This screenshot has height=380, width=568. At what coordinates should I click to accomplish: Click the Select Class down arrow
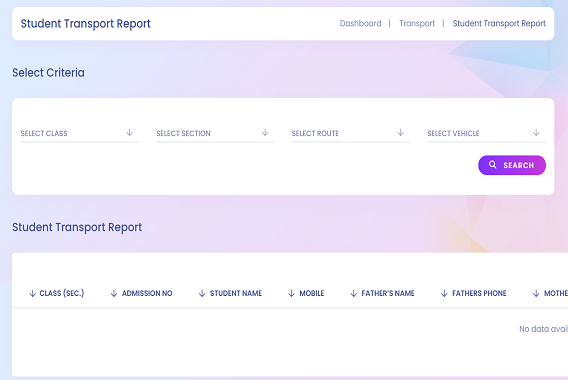coord(129,133)
